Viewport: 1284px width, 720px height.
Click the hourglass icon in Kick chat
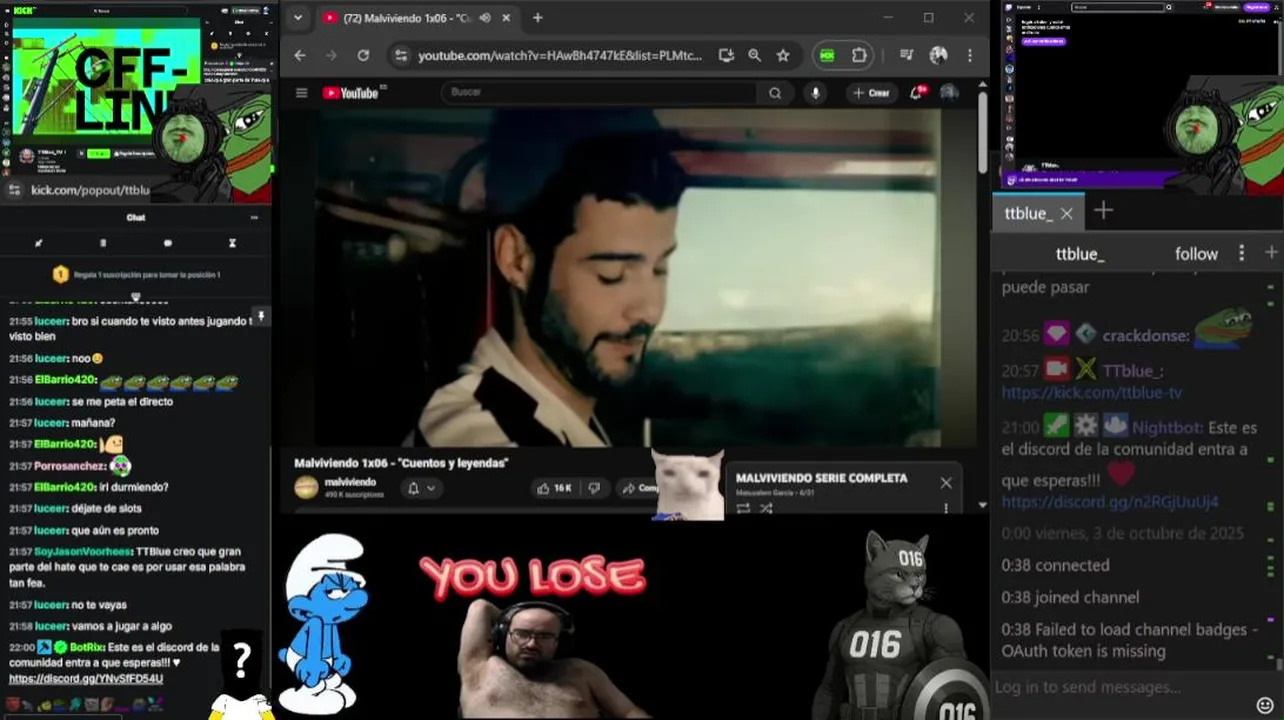click(x=232, y=243)
